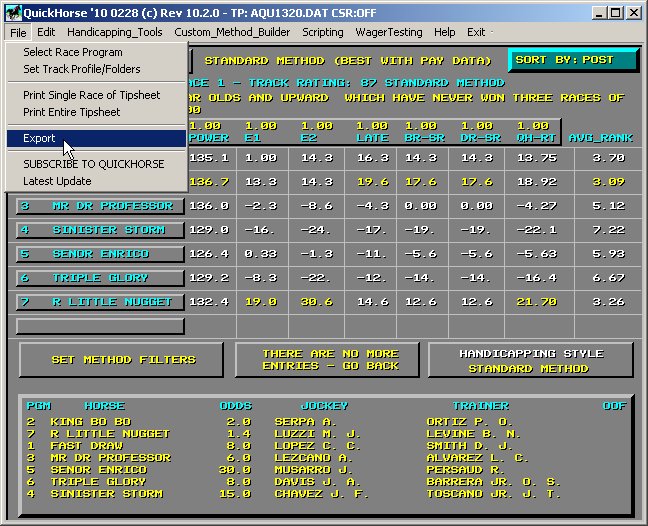Click THERE ARE NO MORE ENTRIES - GO BACK

click(327, 360)
